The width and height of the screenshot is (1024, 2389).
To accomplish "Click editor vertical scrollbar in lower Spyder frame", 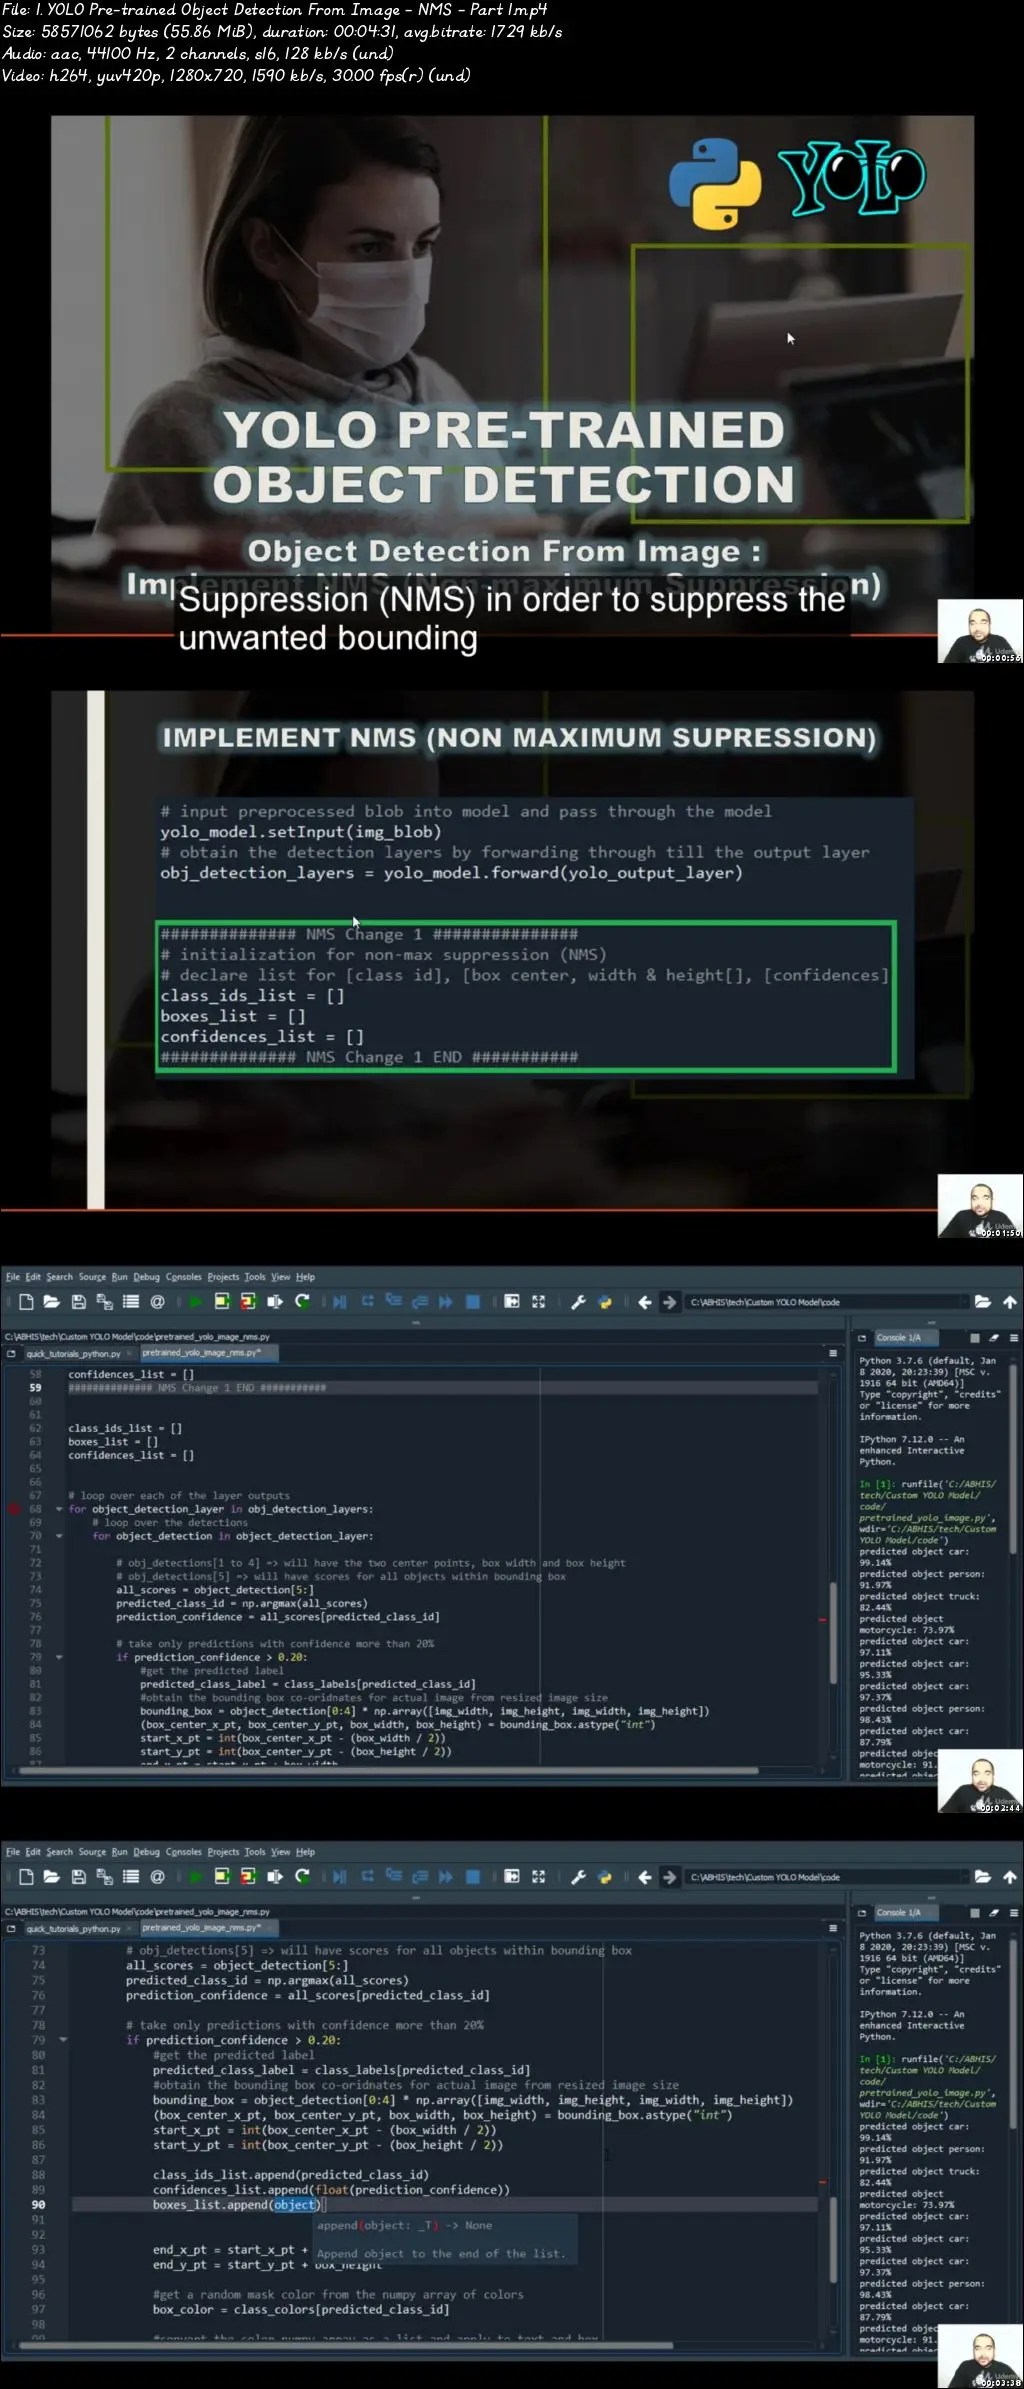I will (832, 2242).
